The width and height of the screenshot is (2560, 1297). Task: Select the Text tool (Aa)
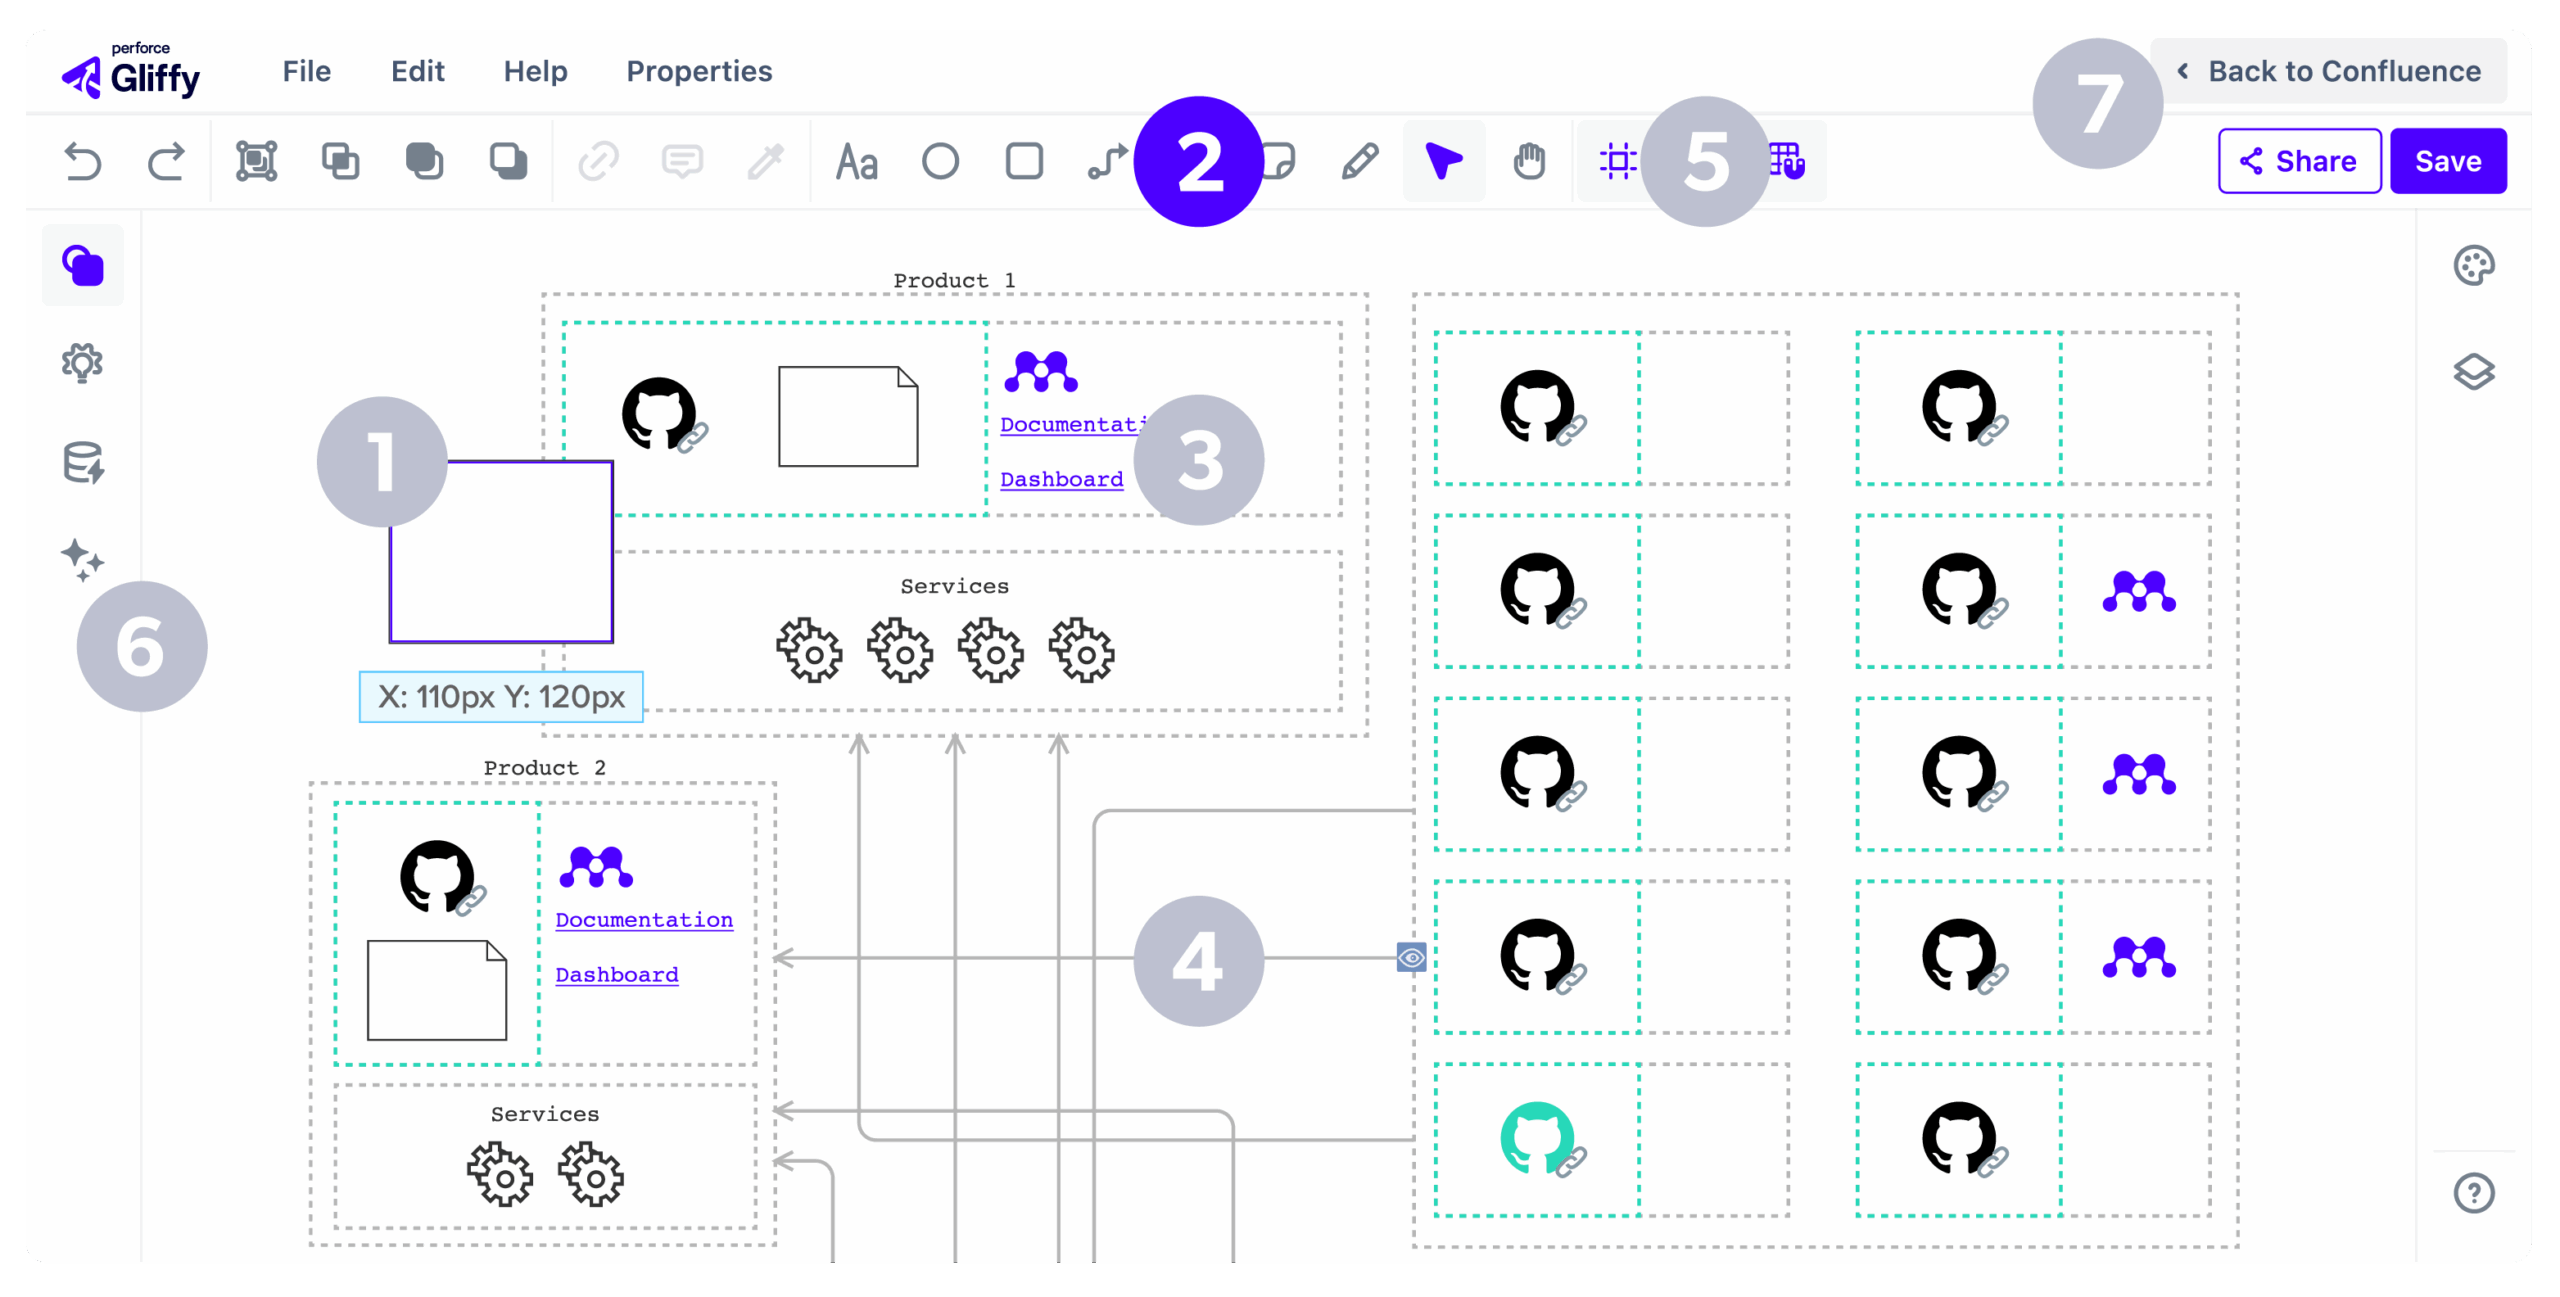click(857, 161)
